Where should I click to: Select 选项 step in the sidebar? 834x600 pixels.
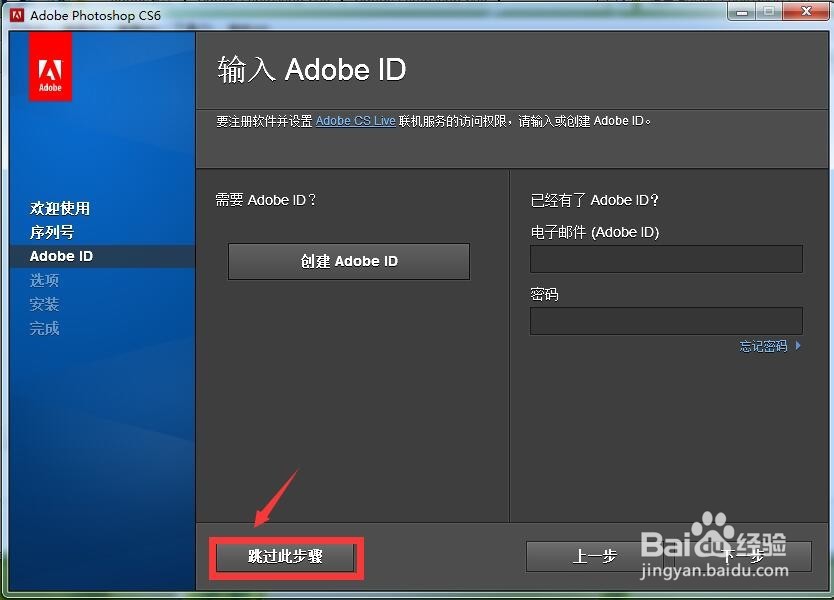(44, 280)
